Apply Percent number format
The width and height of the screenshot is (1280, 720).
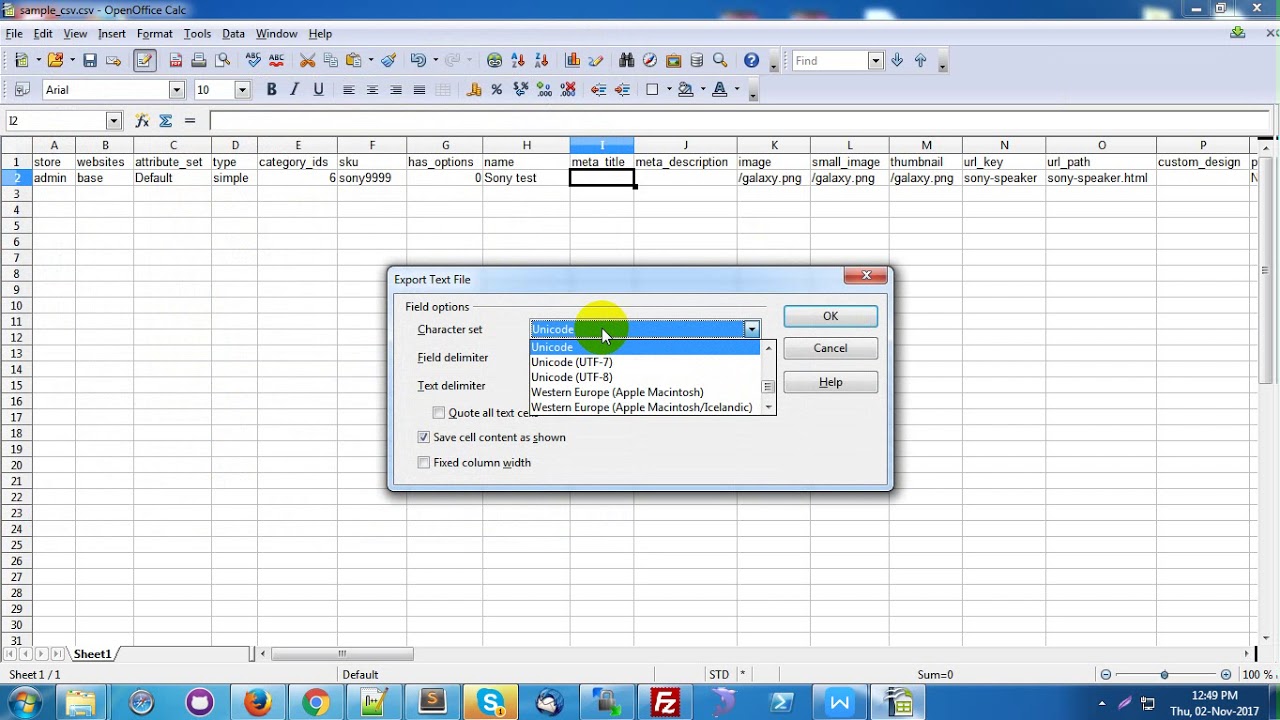pyautogui.click(x=496, y=90)
